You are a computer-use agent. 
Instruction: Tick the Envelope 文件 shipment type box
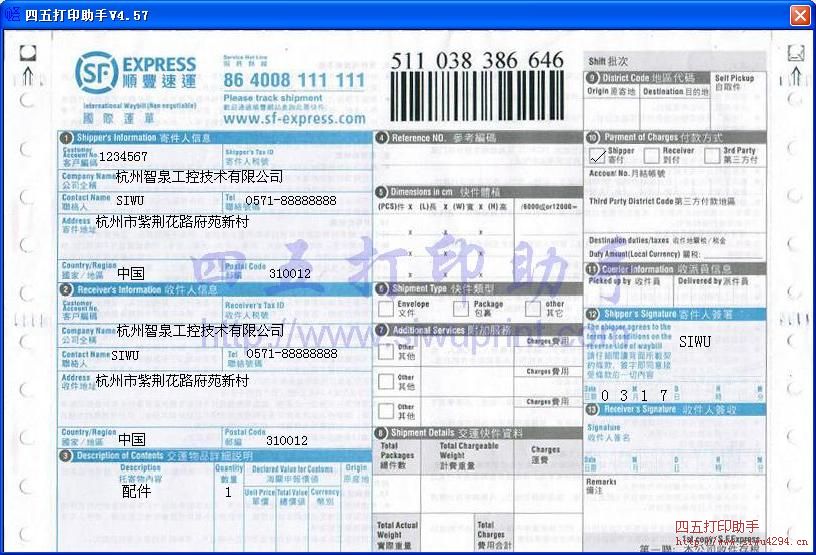click(x=386, y=308)
